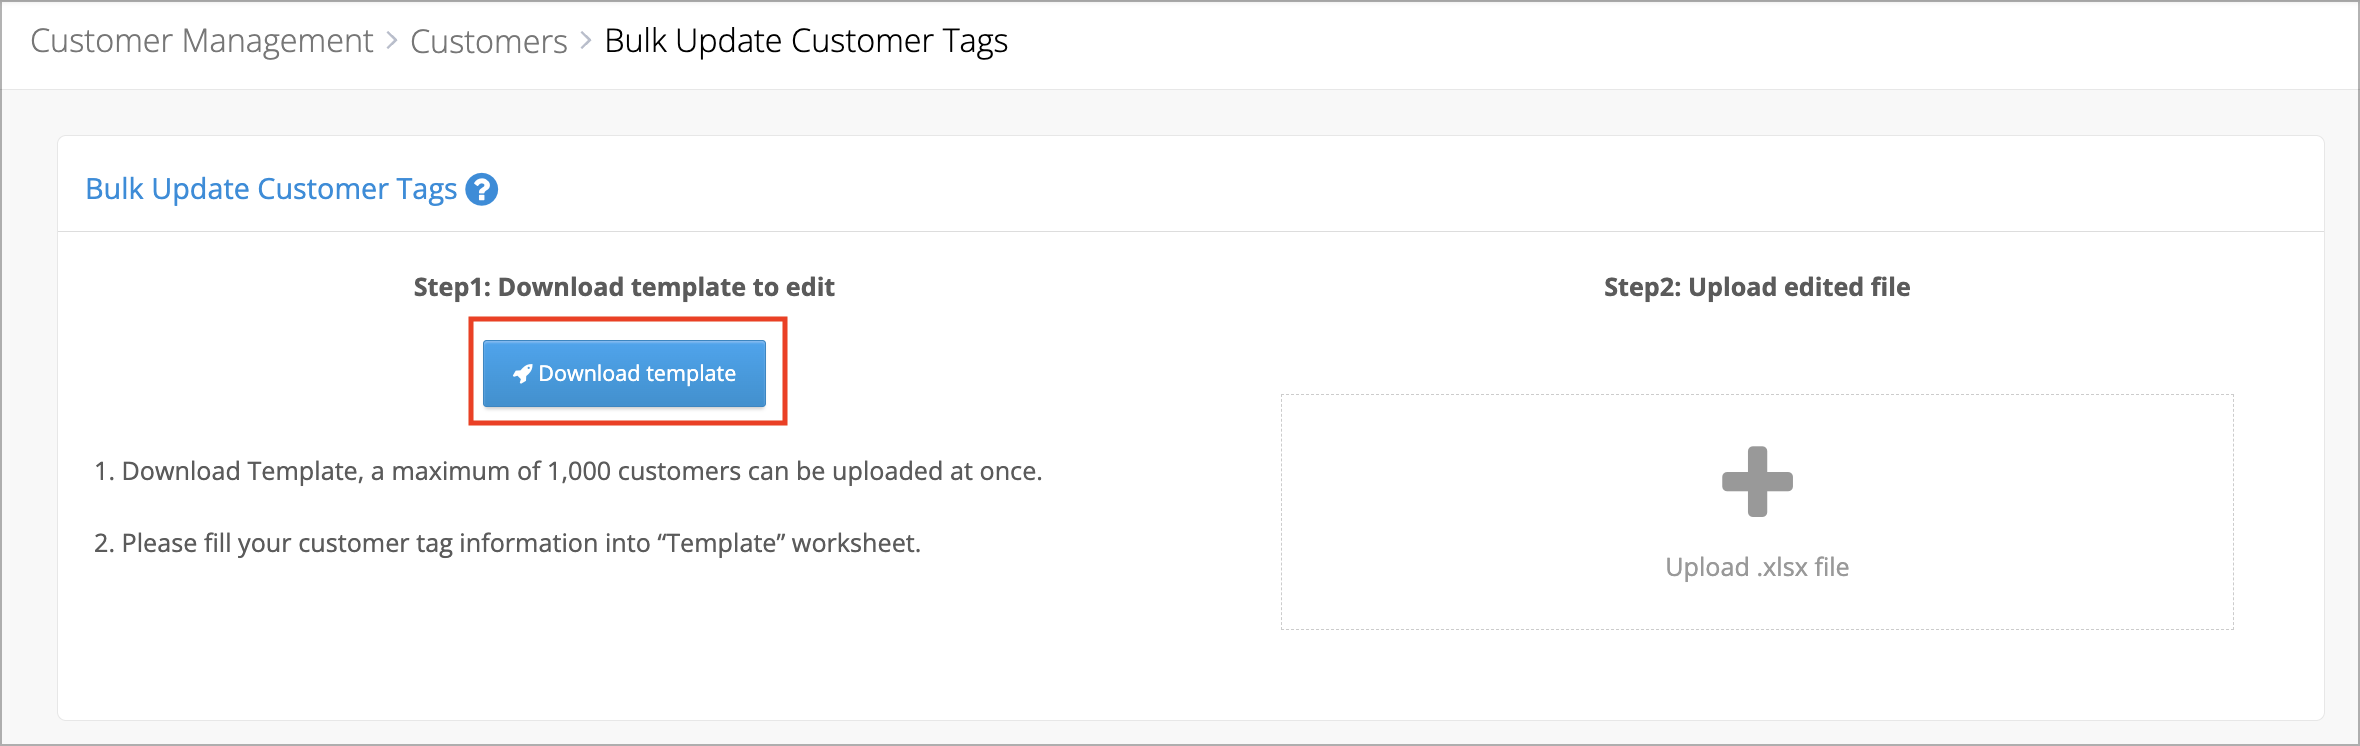Go to Customer Management breadcrumb
The width and height of the screenshot is (2360, 746).
(x=201, y=41)
